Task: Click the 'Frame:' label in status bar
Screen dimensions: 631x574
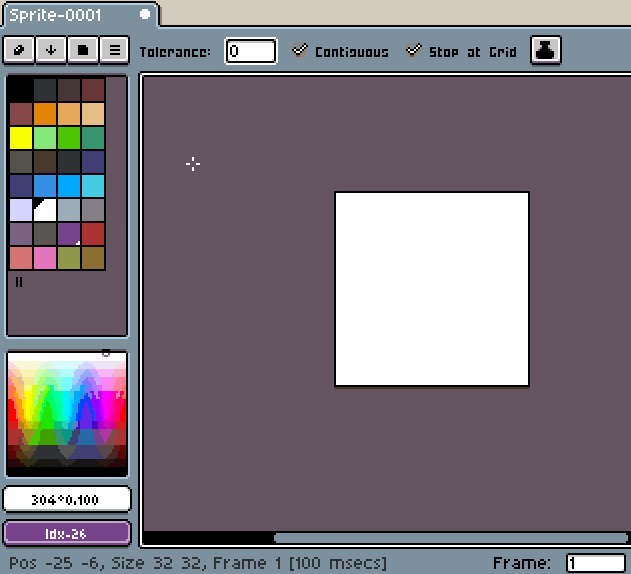Action: pos(522,563)
